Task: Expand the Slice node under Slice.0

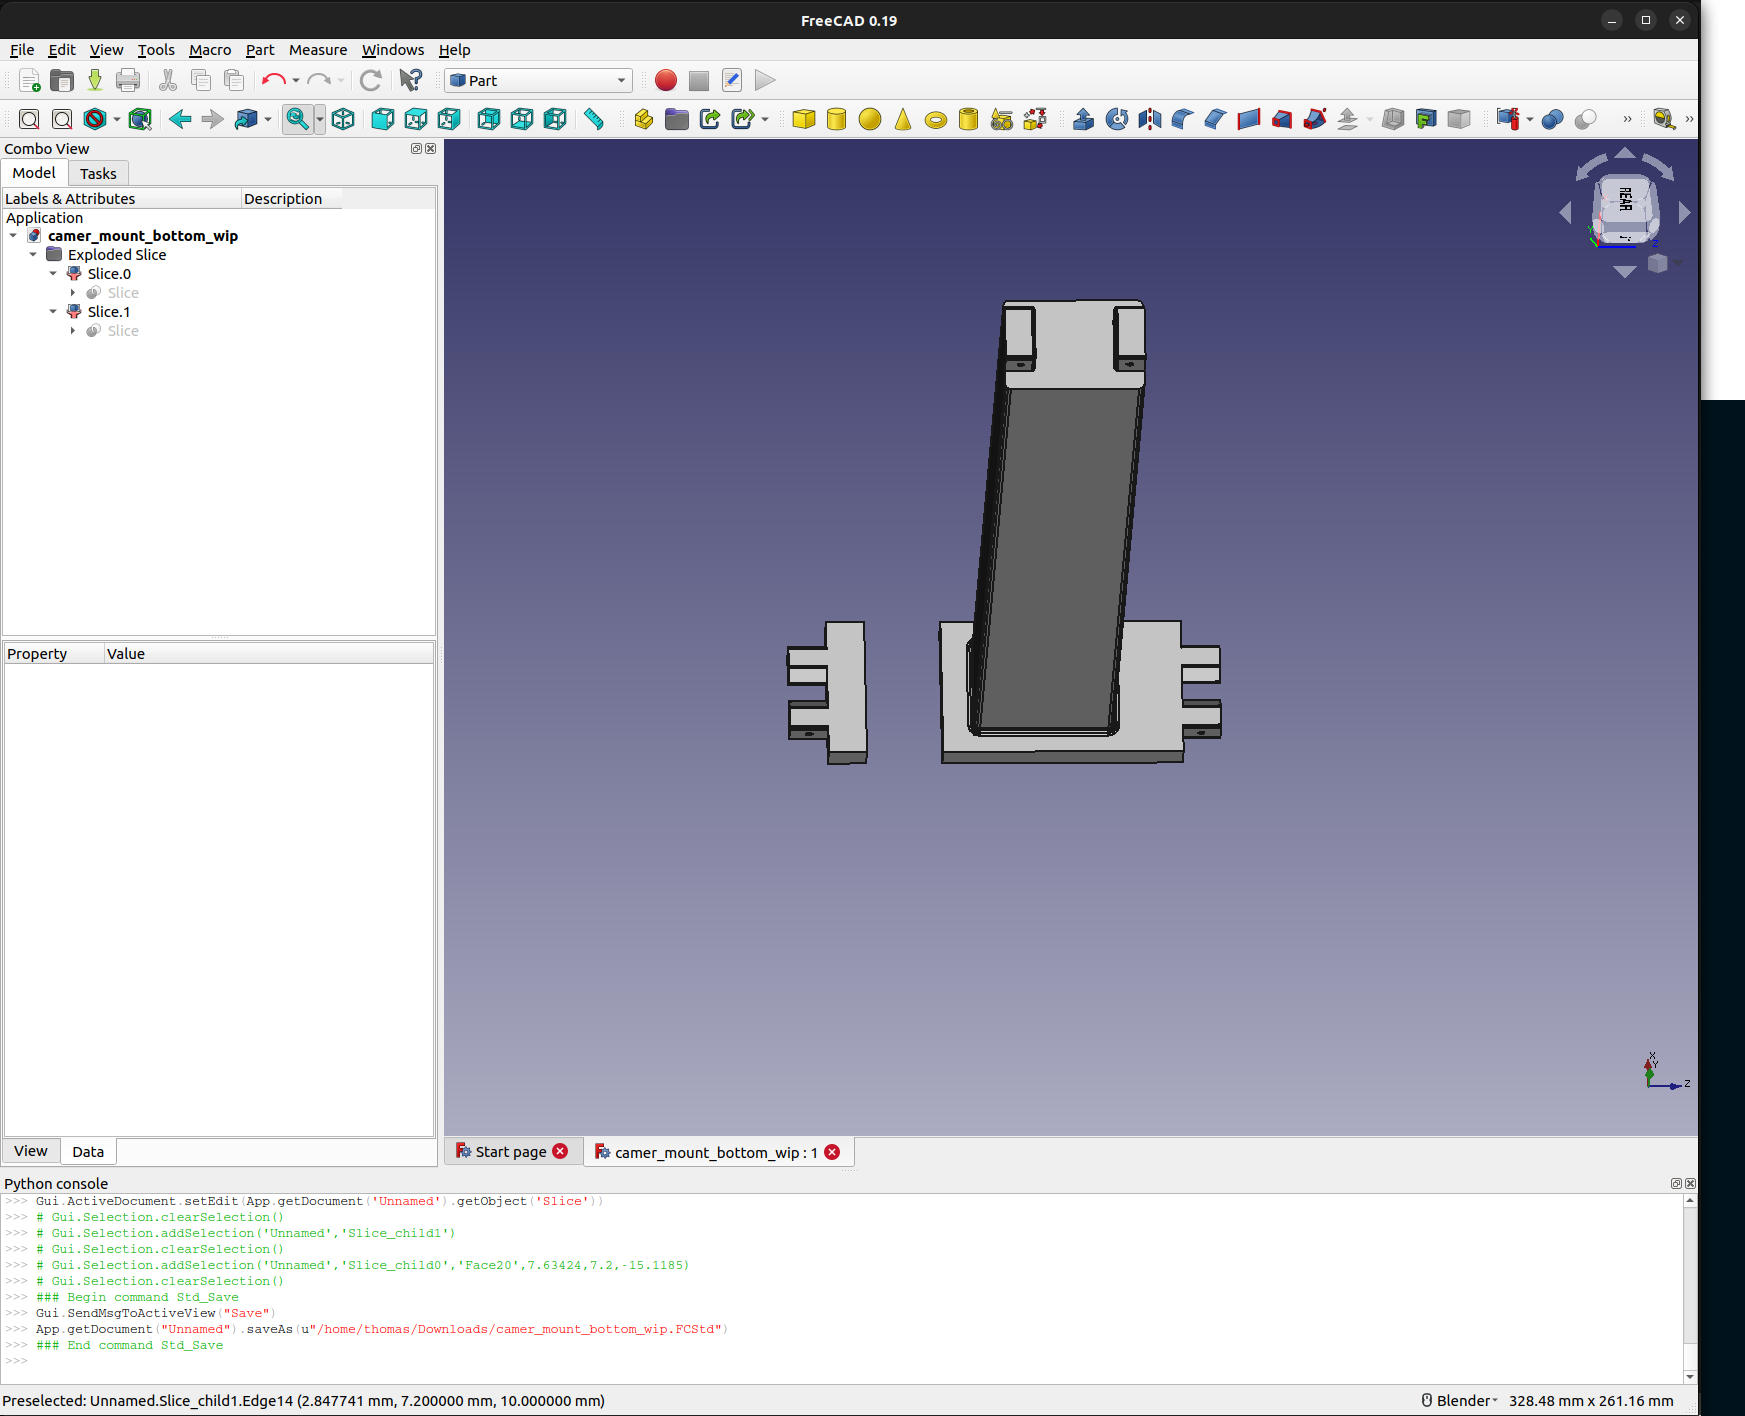Action: pyautogui.click(x=72, y=292)
